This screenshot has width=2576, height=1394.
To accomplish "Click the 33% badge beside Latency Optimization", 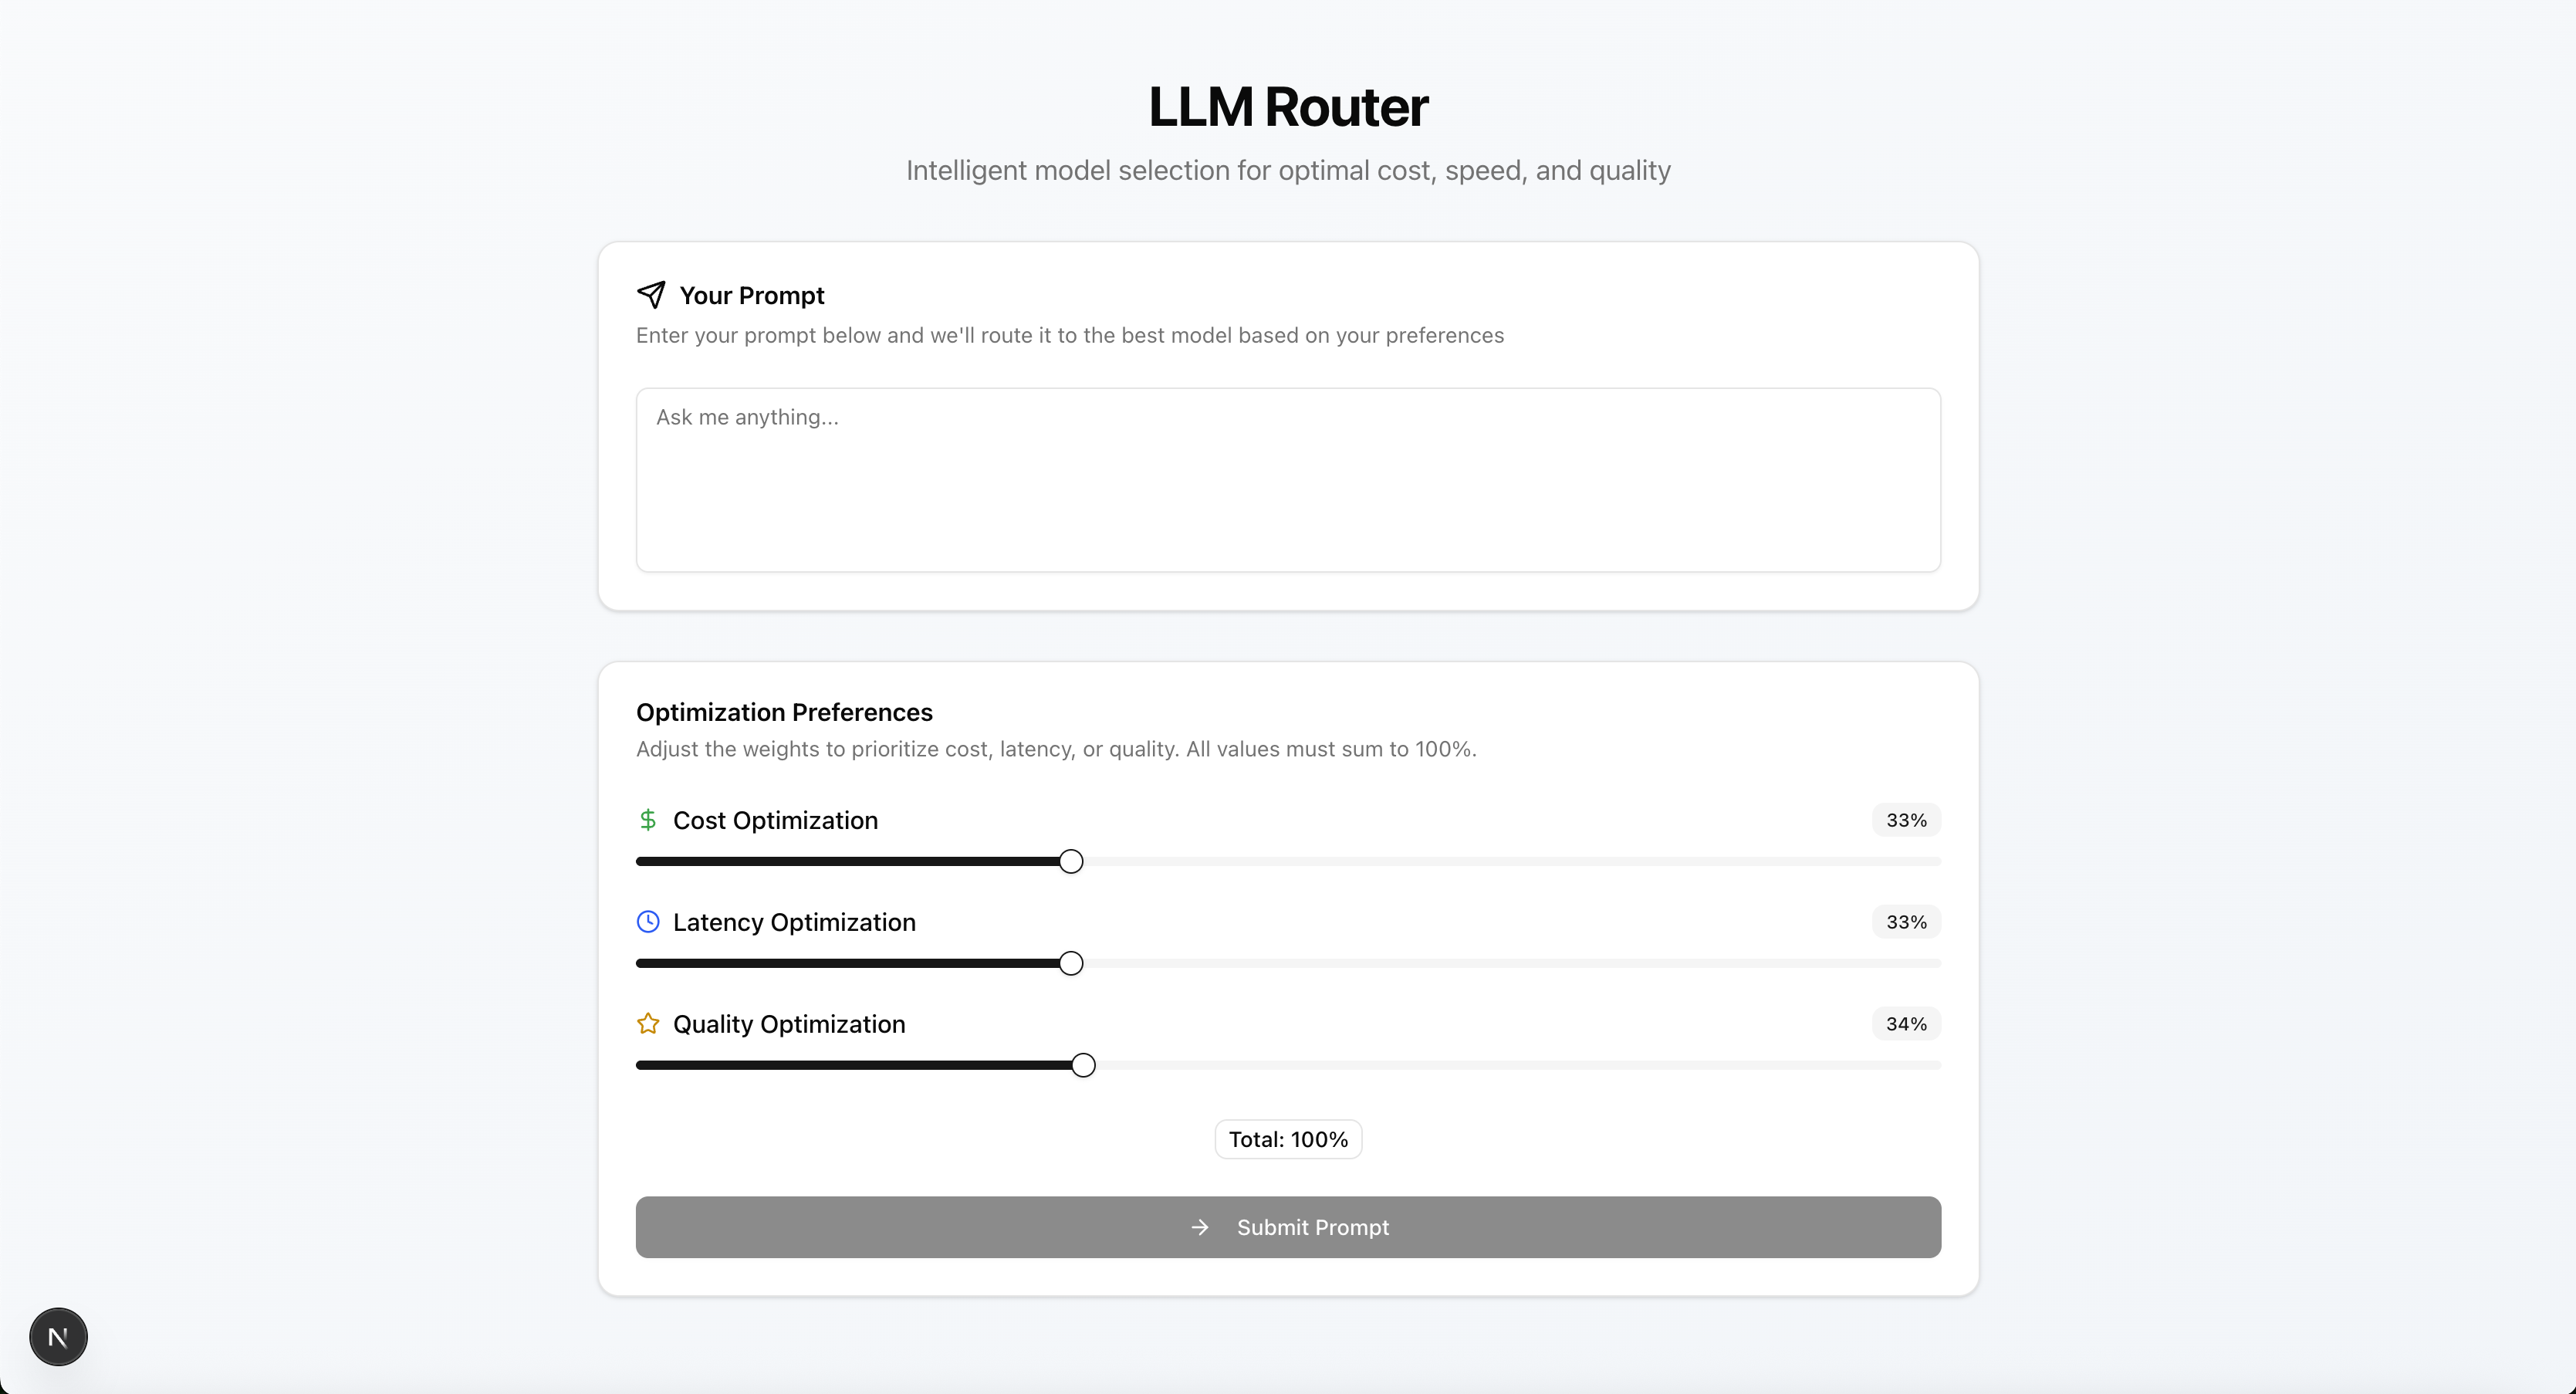I will coord(1905,921).
